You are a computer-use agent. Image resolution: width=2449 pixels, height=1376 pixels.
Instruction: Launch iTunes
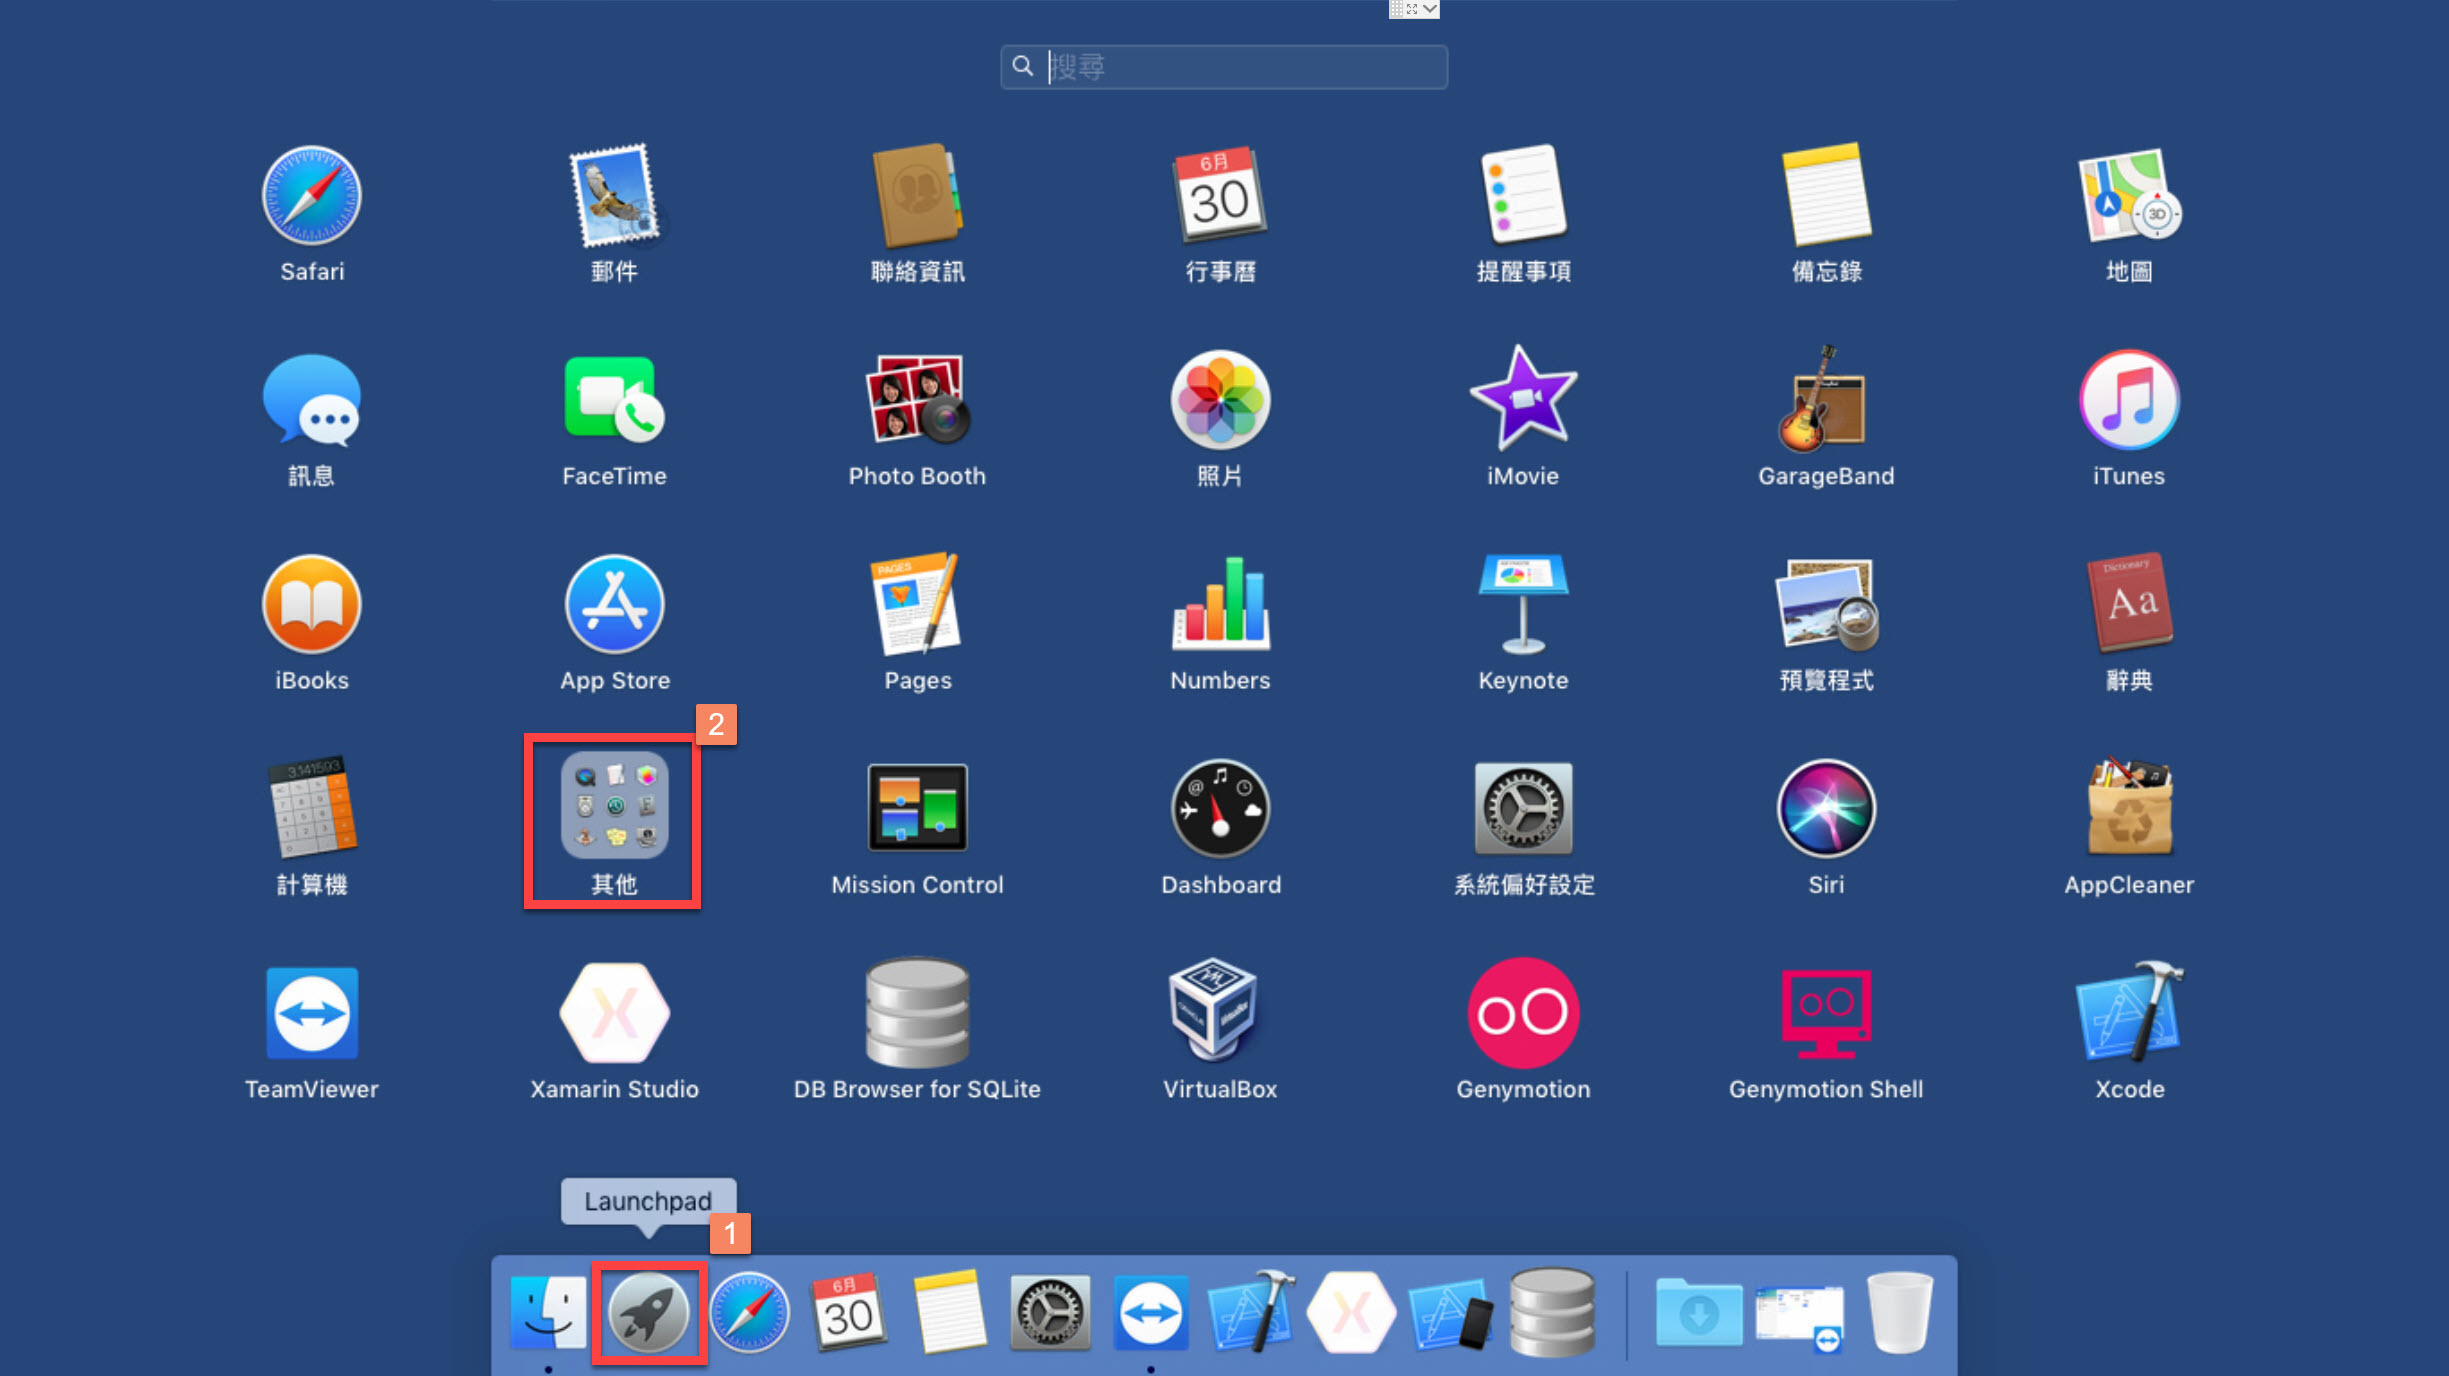(2129, 400)
